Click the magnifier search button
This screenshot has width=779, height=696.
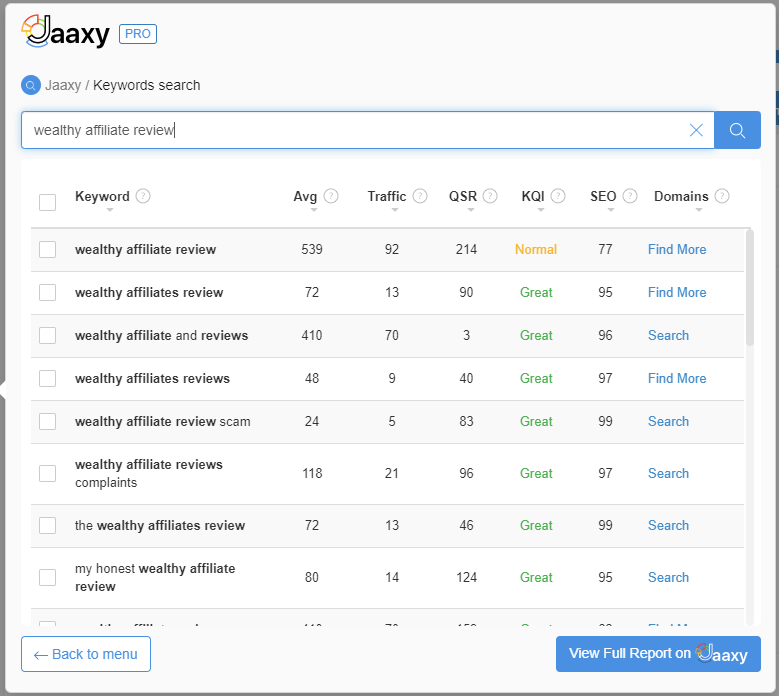pos(737,130)
